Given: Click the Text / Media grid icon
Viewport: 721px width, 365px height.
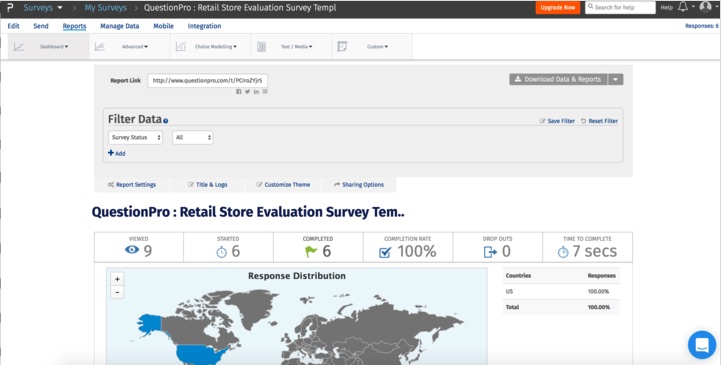Looking at the screenshot, I should click(x=261, y=46).
